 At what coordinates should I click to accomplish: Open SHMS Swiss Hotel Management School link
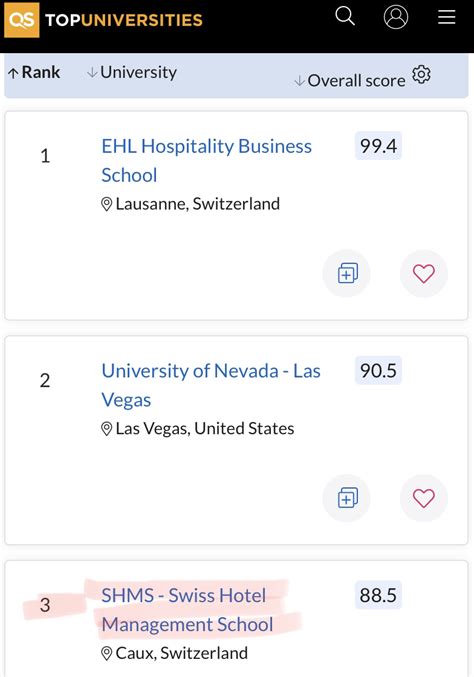click(187, 610)
